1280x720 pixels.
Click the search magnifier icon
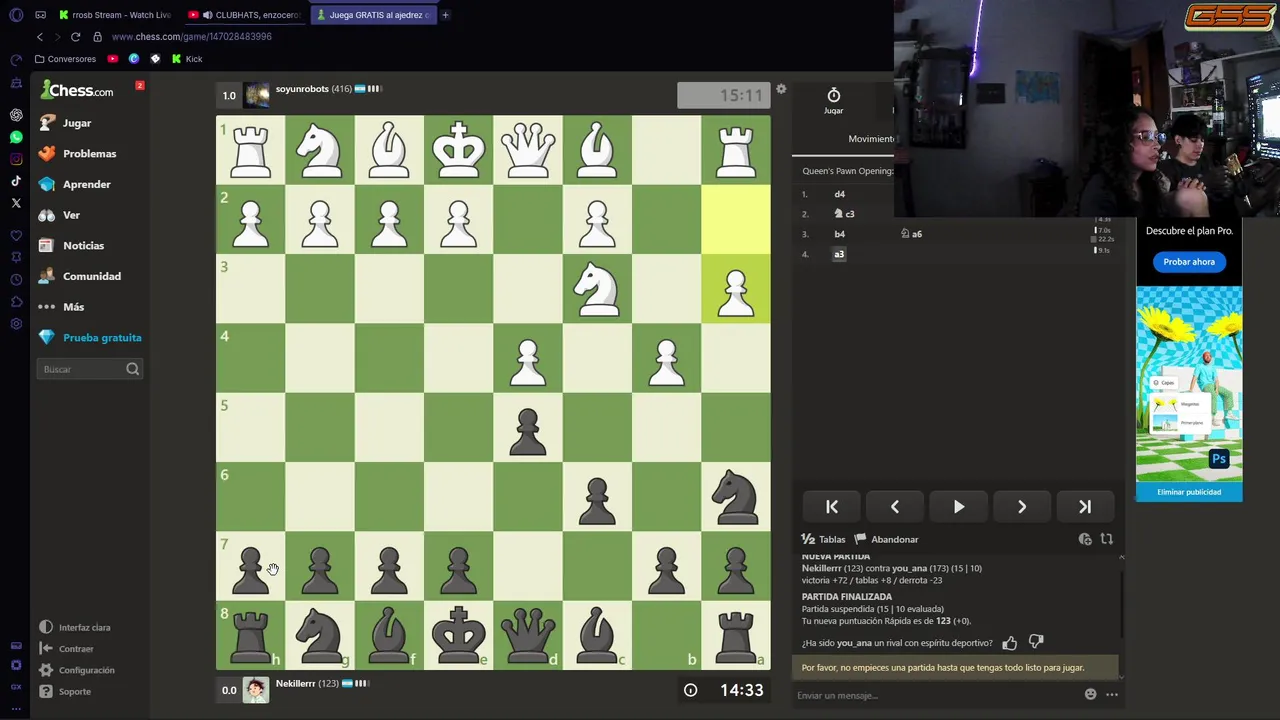[132, 369]
